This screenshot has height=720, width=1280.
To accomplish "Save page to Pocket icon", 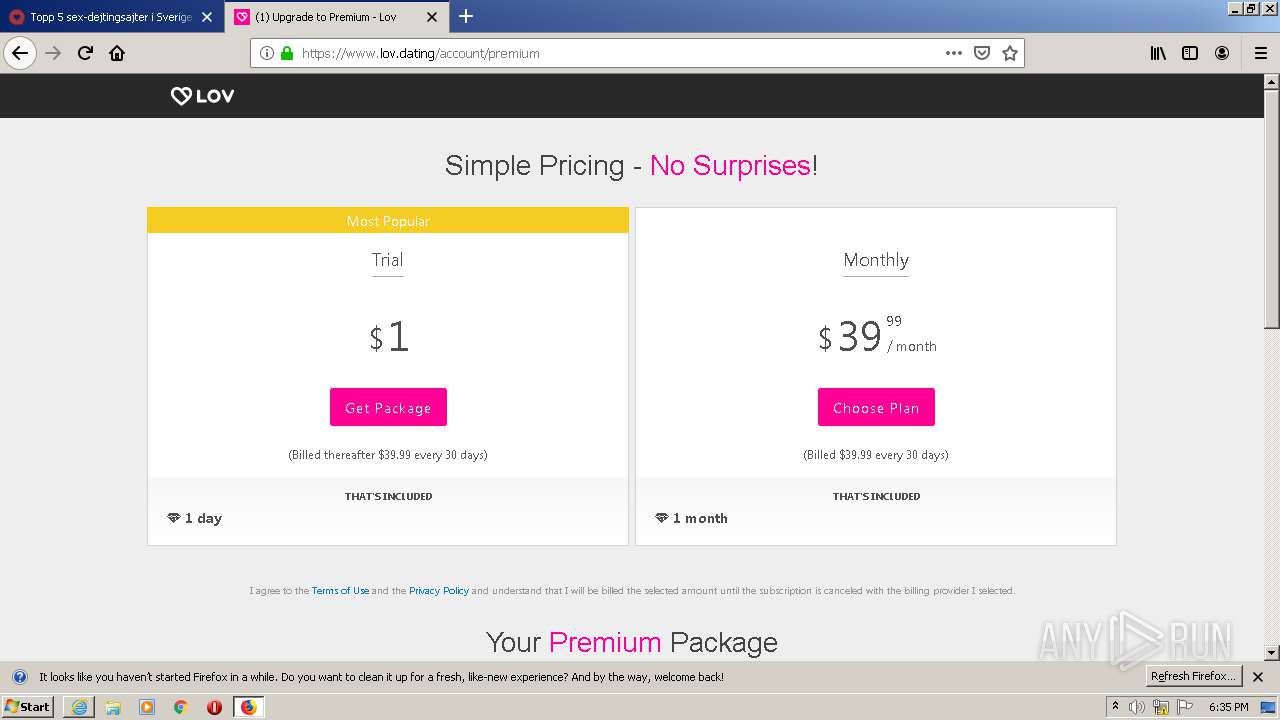I will click(982, 53).
